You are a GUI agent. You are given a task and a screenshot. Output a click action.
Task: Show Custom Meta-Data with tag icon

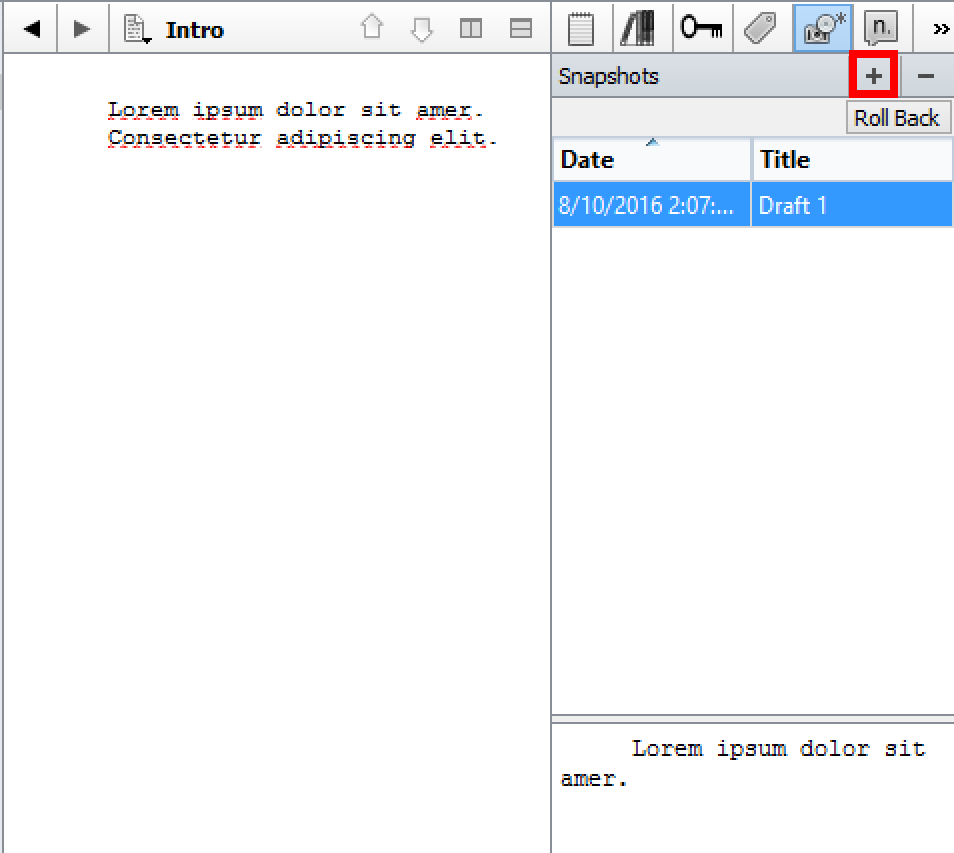(761, 29)
